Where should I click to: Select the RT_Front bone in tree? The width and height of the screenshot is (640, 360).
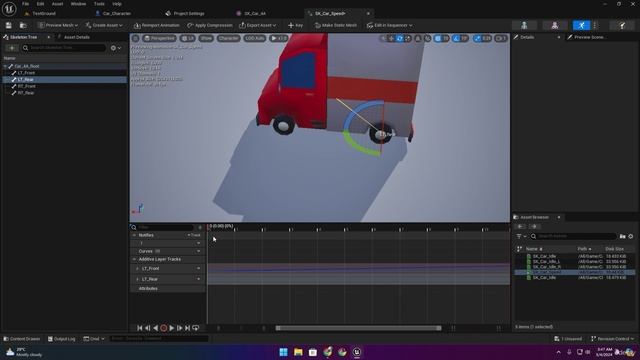pos(26,86)
